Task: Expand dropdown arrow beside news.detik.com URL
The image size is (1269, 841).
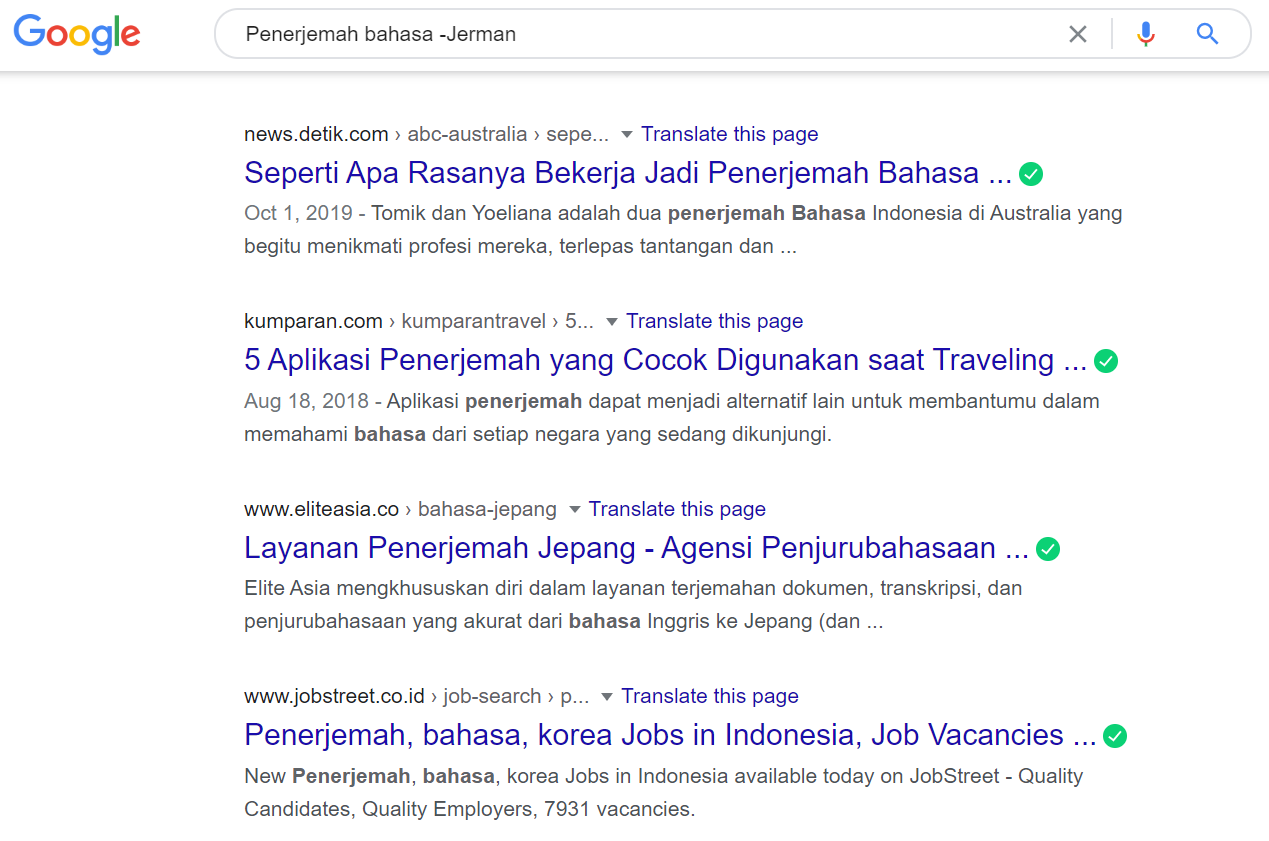Action: 627,135
